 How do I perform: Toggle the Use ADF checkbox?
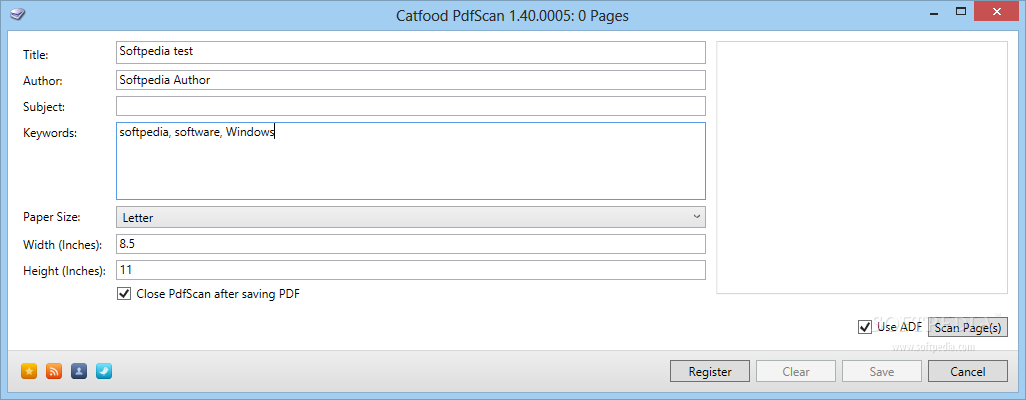tap(865, 327)
